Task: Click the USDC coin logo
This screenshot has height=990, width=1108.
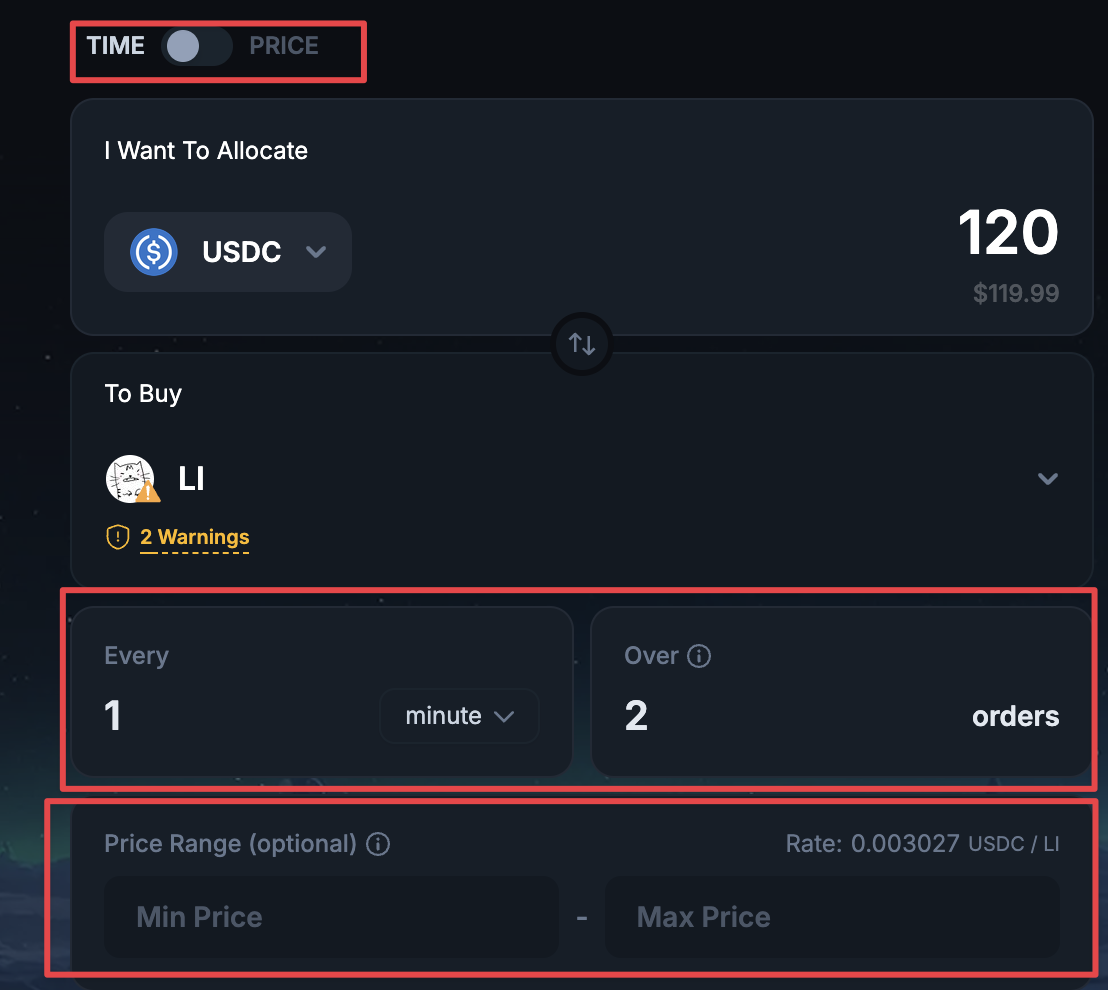Action: tap(153, 252)
